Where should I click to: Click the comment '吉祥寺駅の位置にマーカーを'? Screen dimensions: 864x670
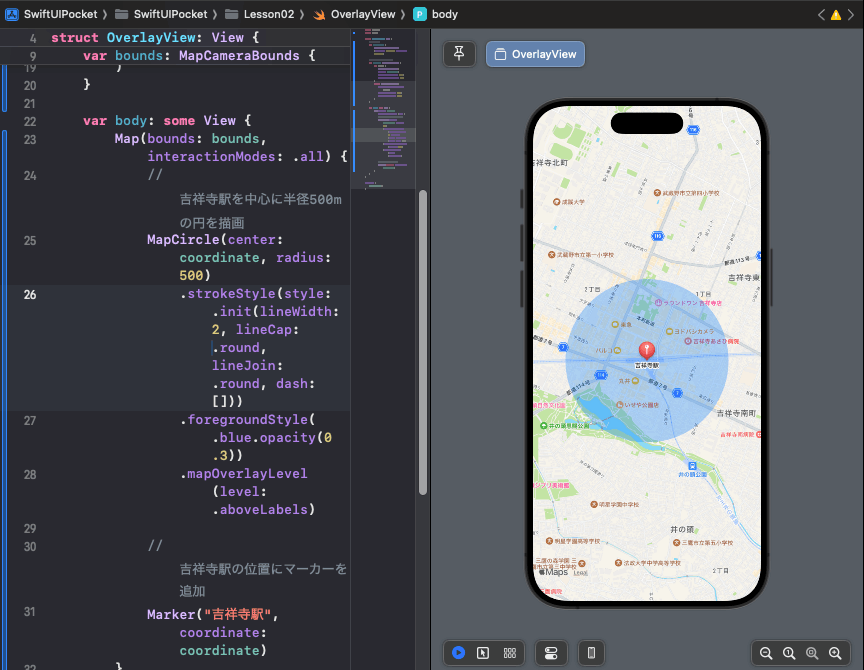(x=263, y=569)
